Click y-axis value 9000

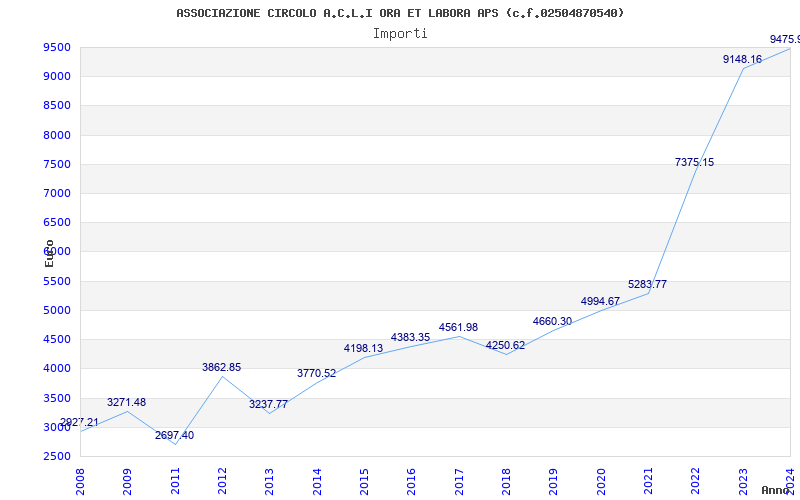pyautogui.click(x=57, y=77)
